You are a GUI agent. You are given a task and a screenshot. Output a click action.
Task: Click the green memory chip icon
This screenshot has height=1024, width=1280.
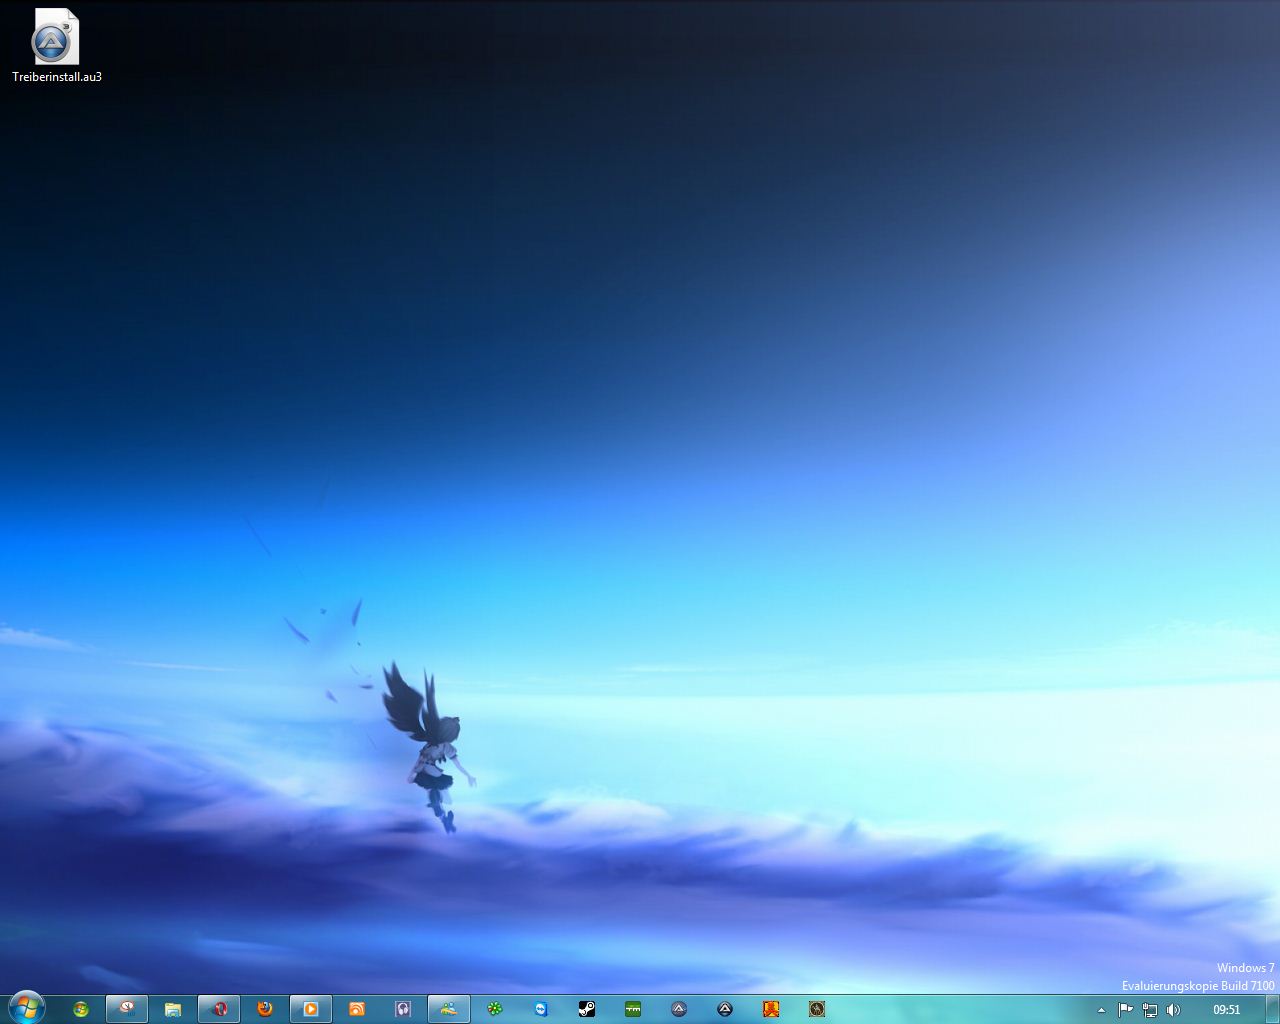coord(633,1009)
